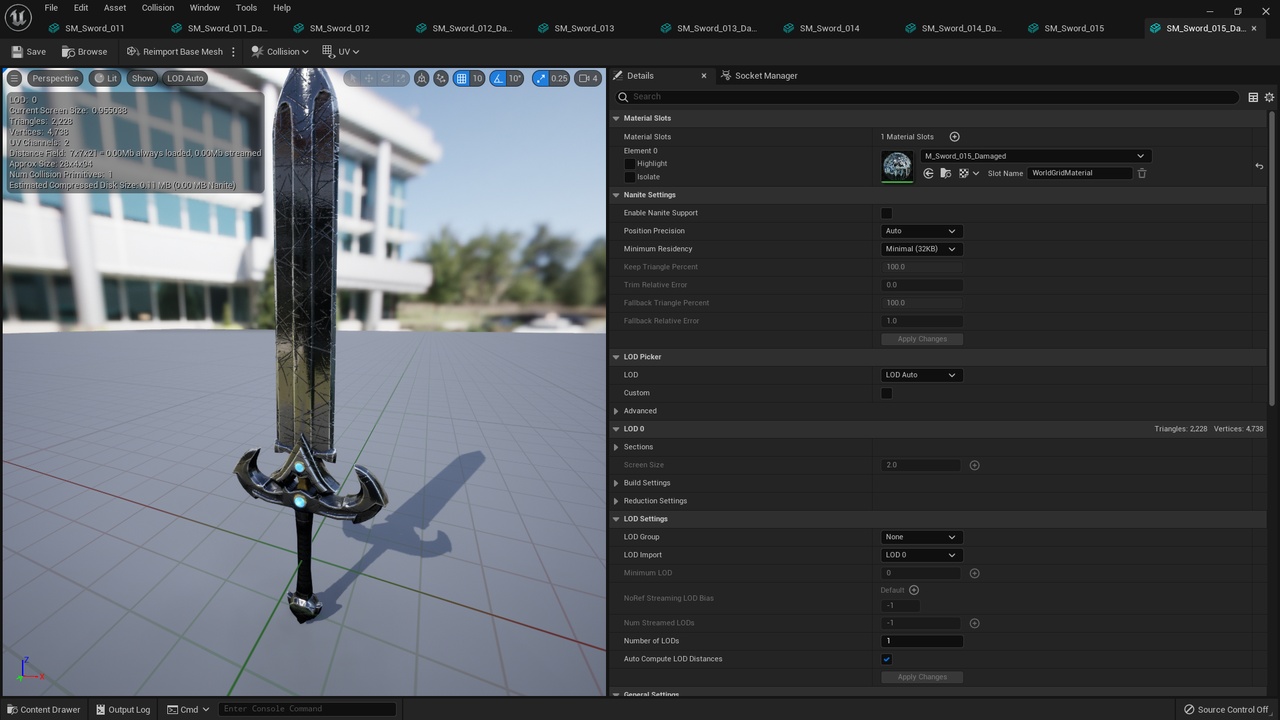This screenshot has width=1280, height=720.
Task: Disable Auto Compute LOD Distances
Action: (886, 659)
